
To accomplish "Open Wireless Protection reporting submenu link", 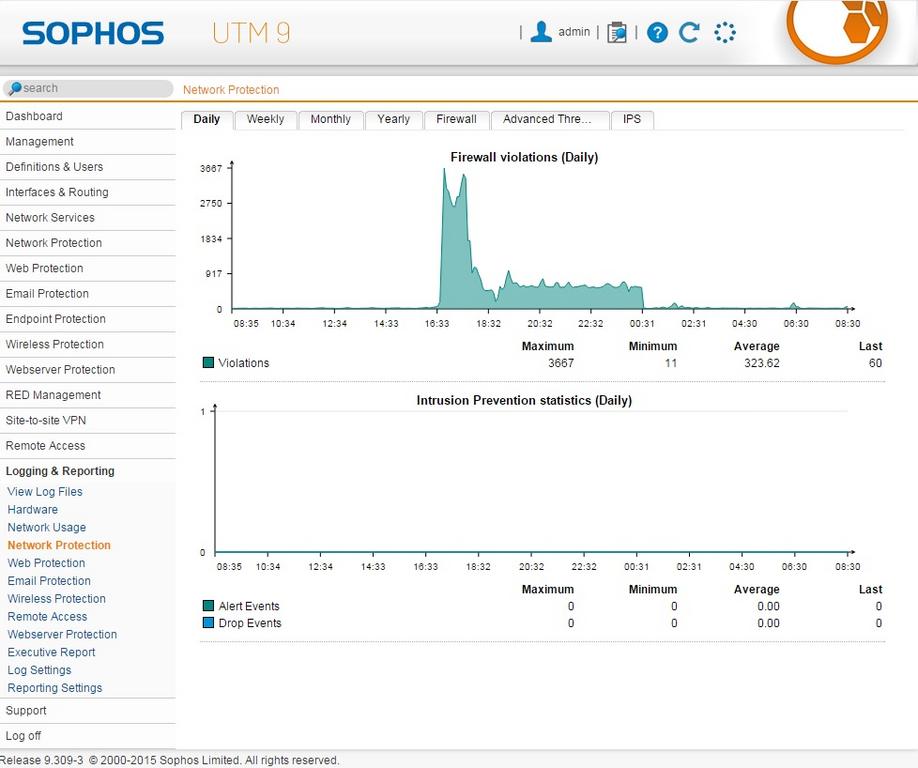I will point(57,599).
